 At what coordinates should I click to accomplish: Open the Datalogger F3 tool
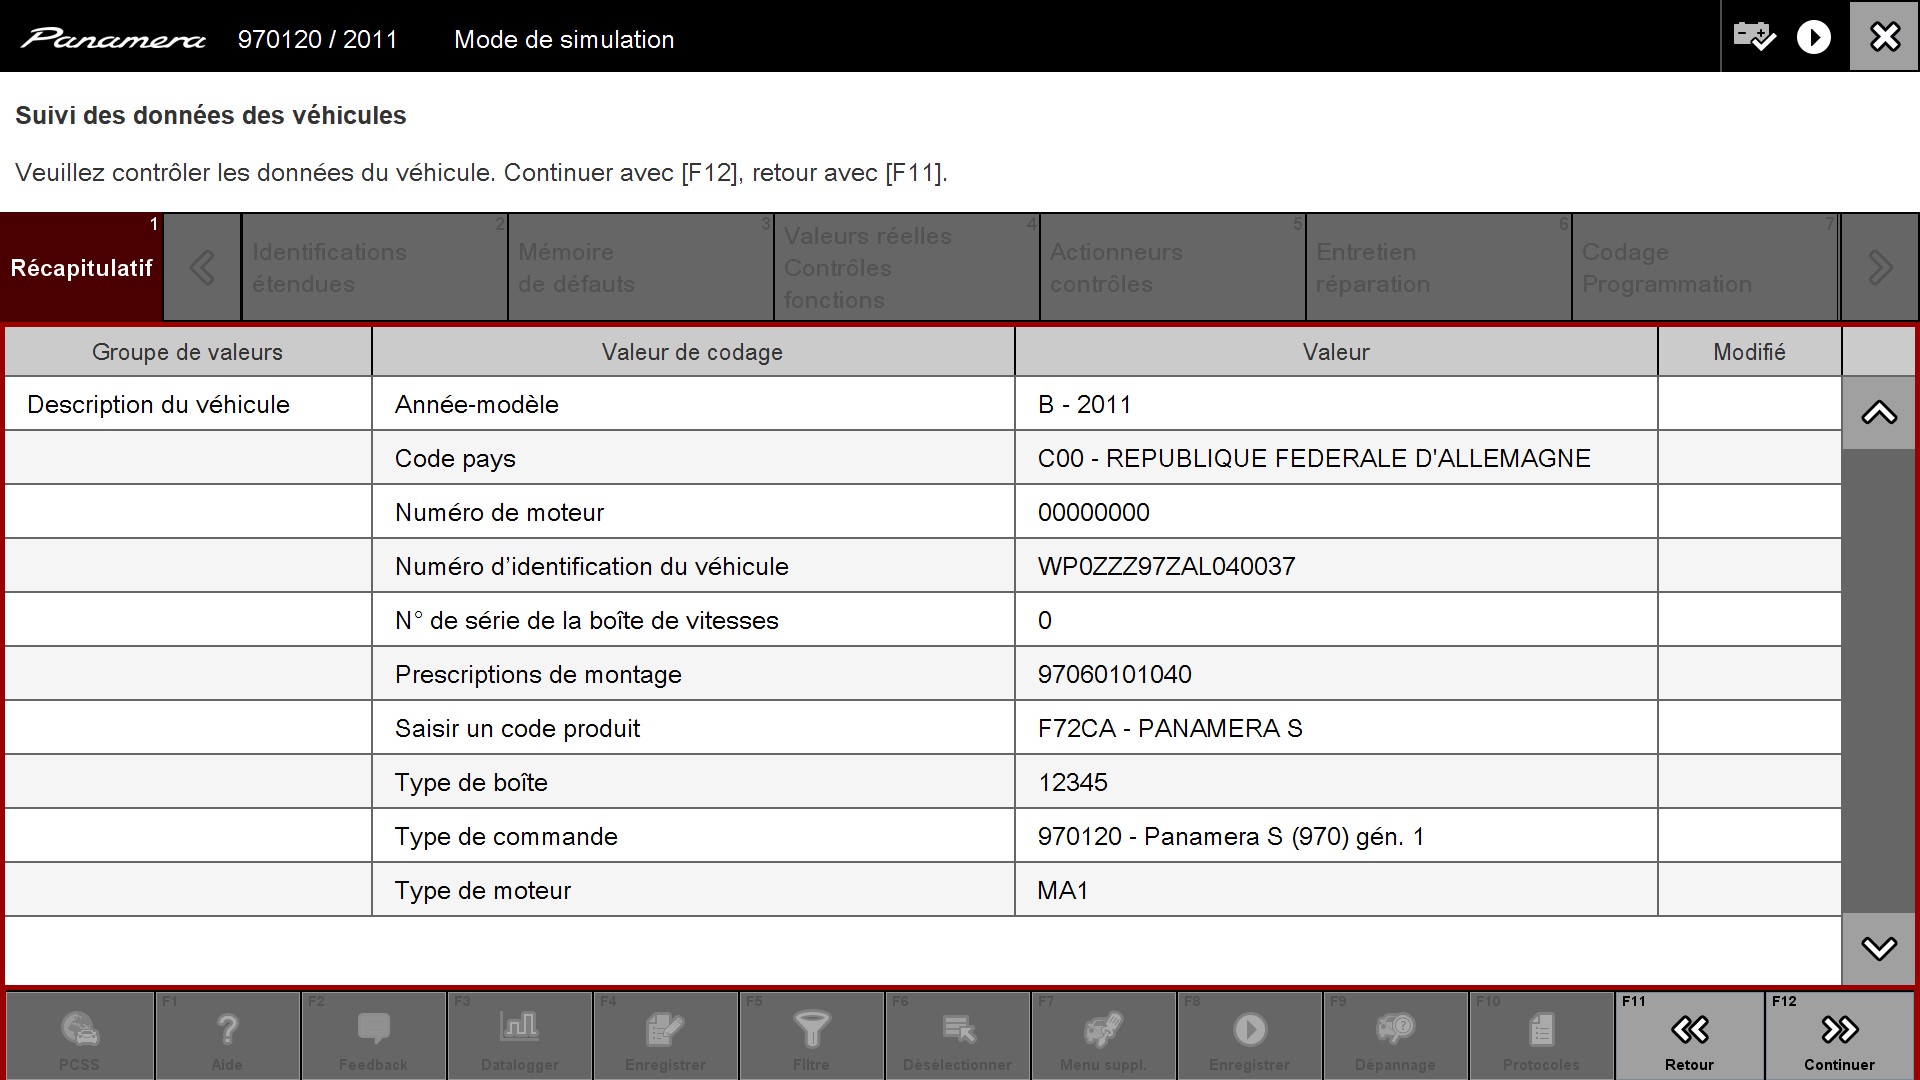coord(519,1035)
